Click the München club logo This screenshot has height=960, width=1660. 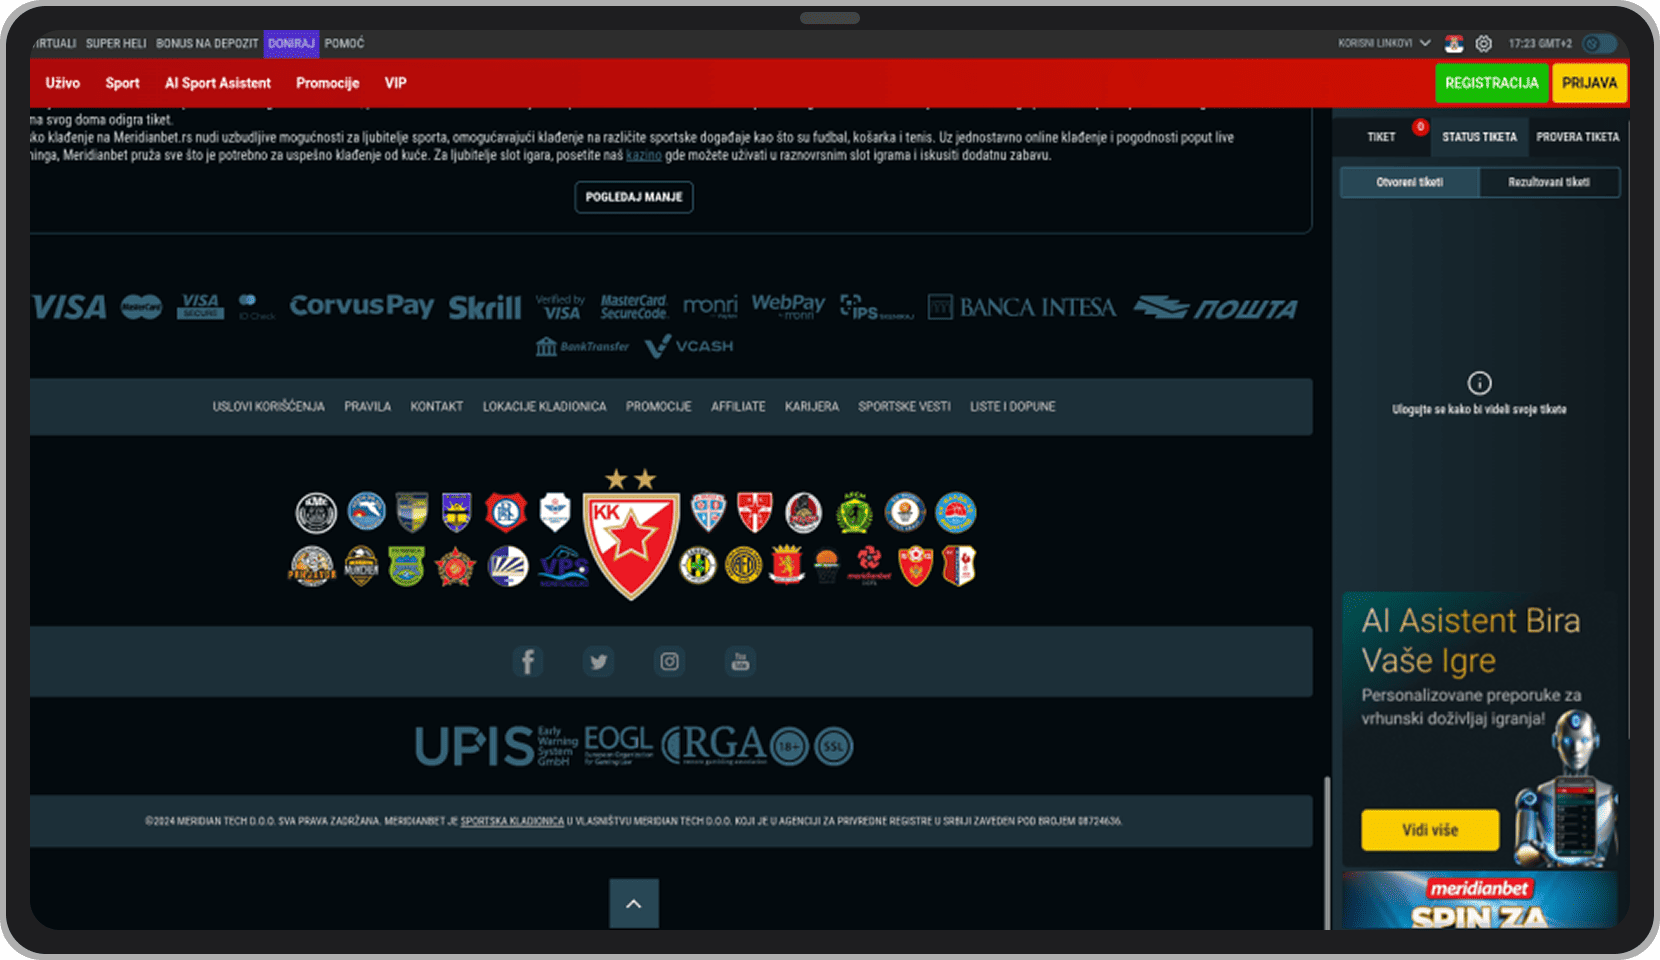click(x=361, y=566)
